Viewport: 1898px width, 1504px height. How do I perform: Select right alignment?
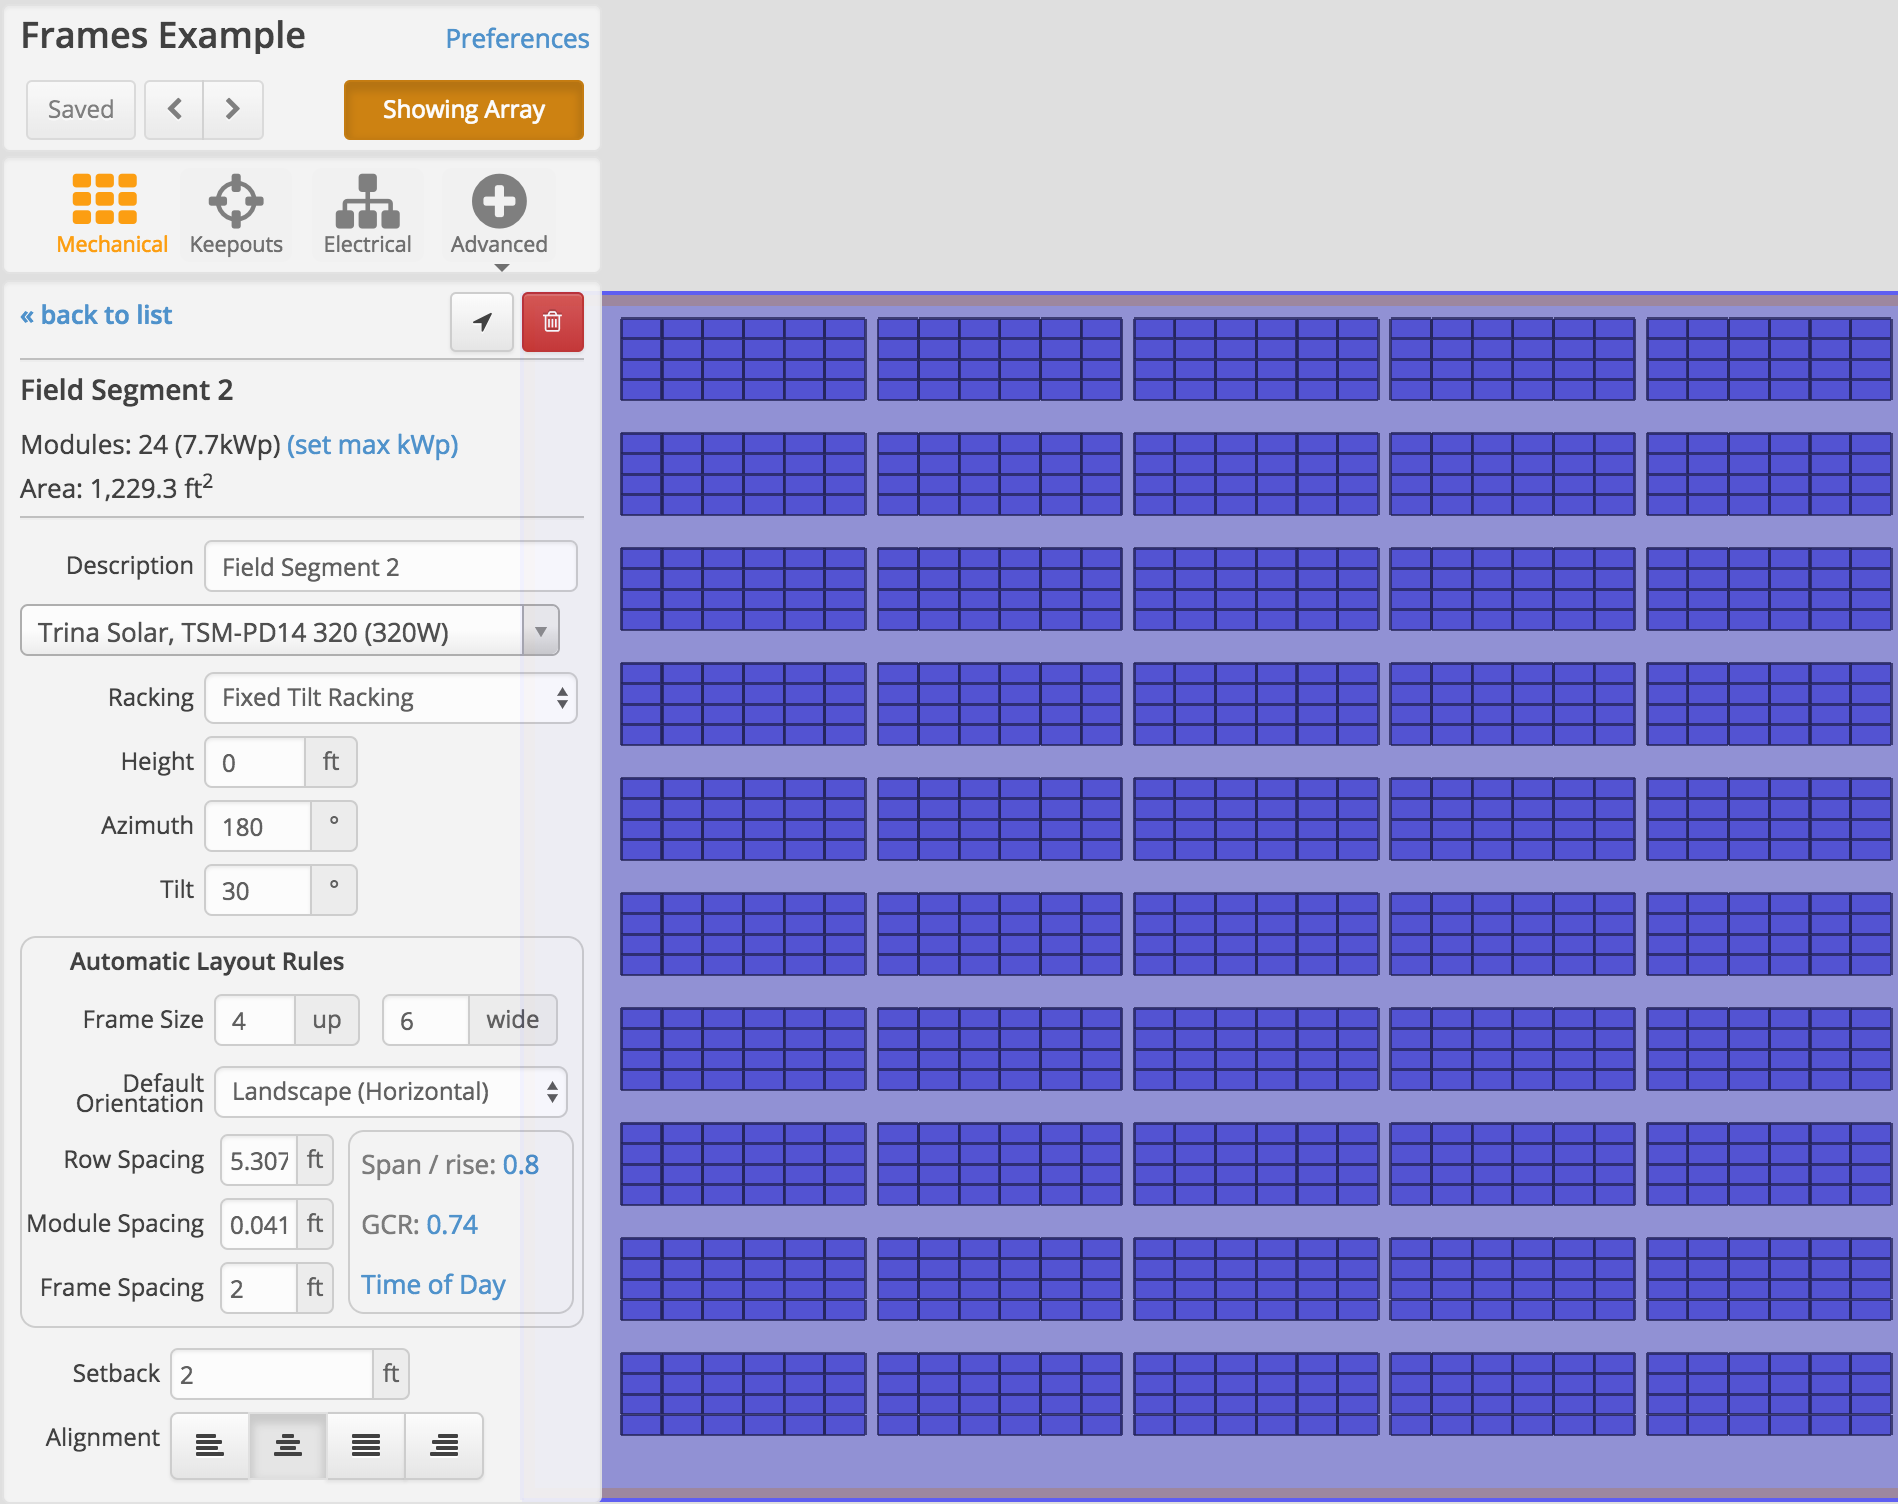point(444,1445)
